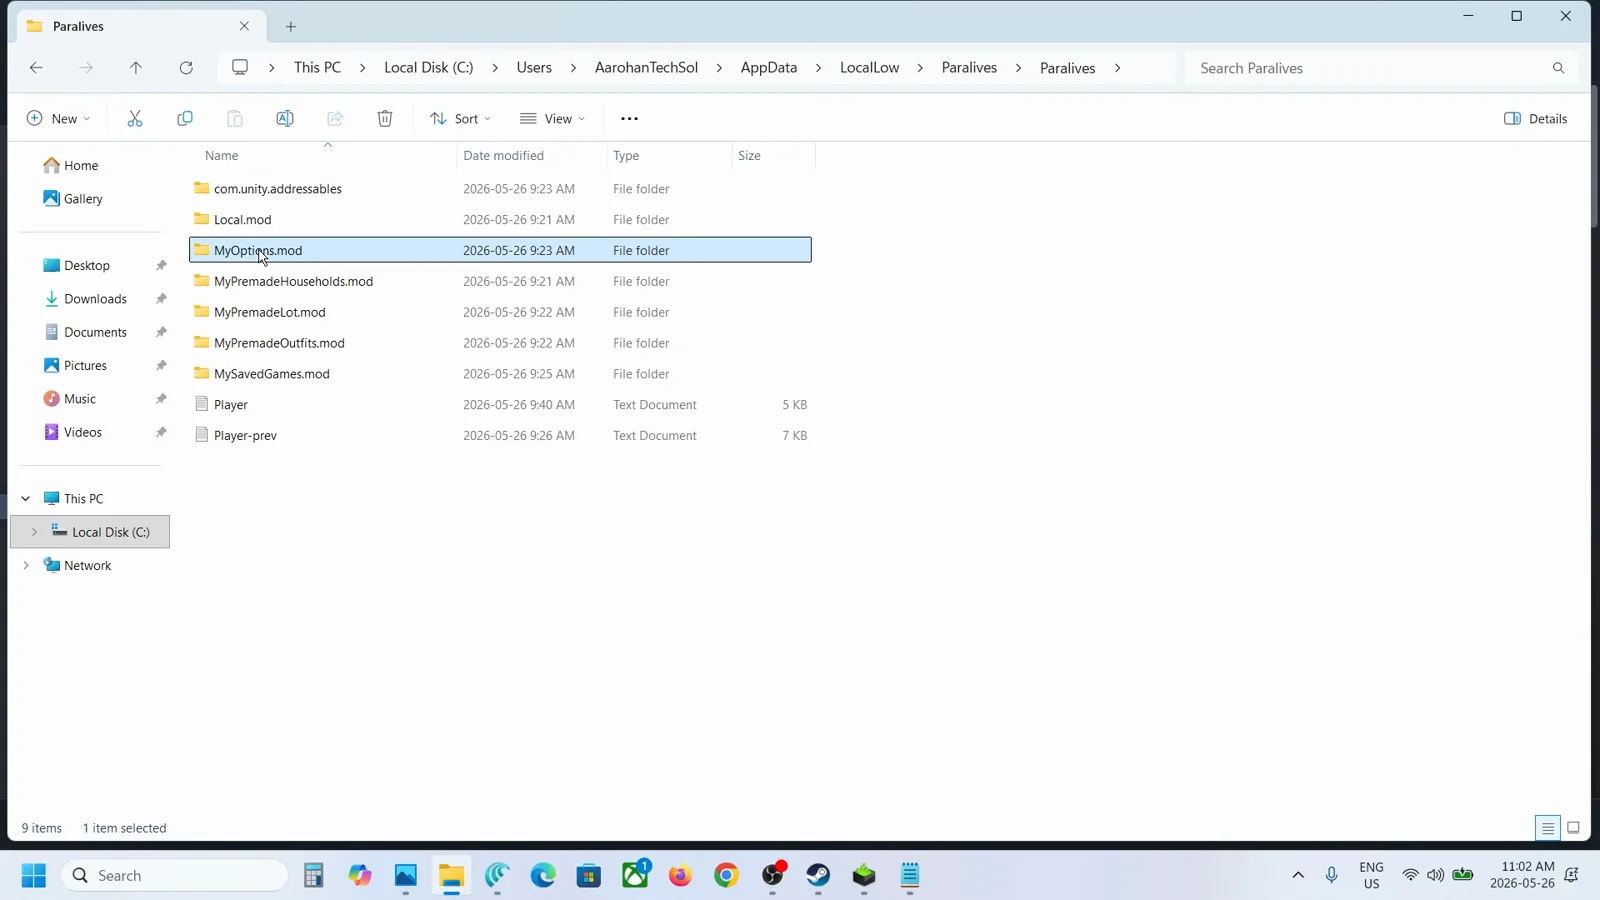Open Copilot from the taskbar

(360, 876)
